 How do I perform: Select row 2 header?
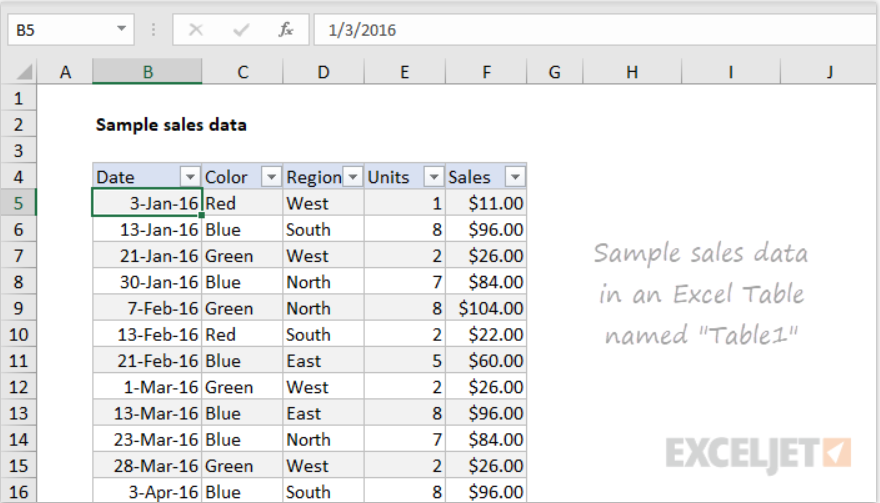coord(19,124)
